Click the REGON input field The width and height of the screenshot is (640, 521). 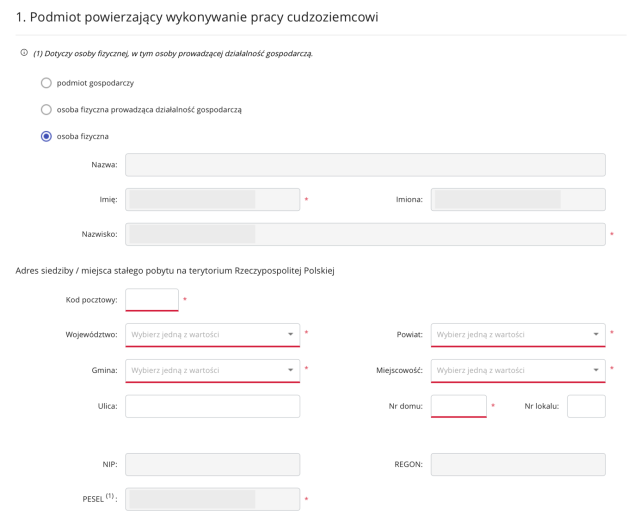(517, 465)
